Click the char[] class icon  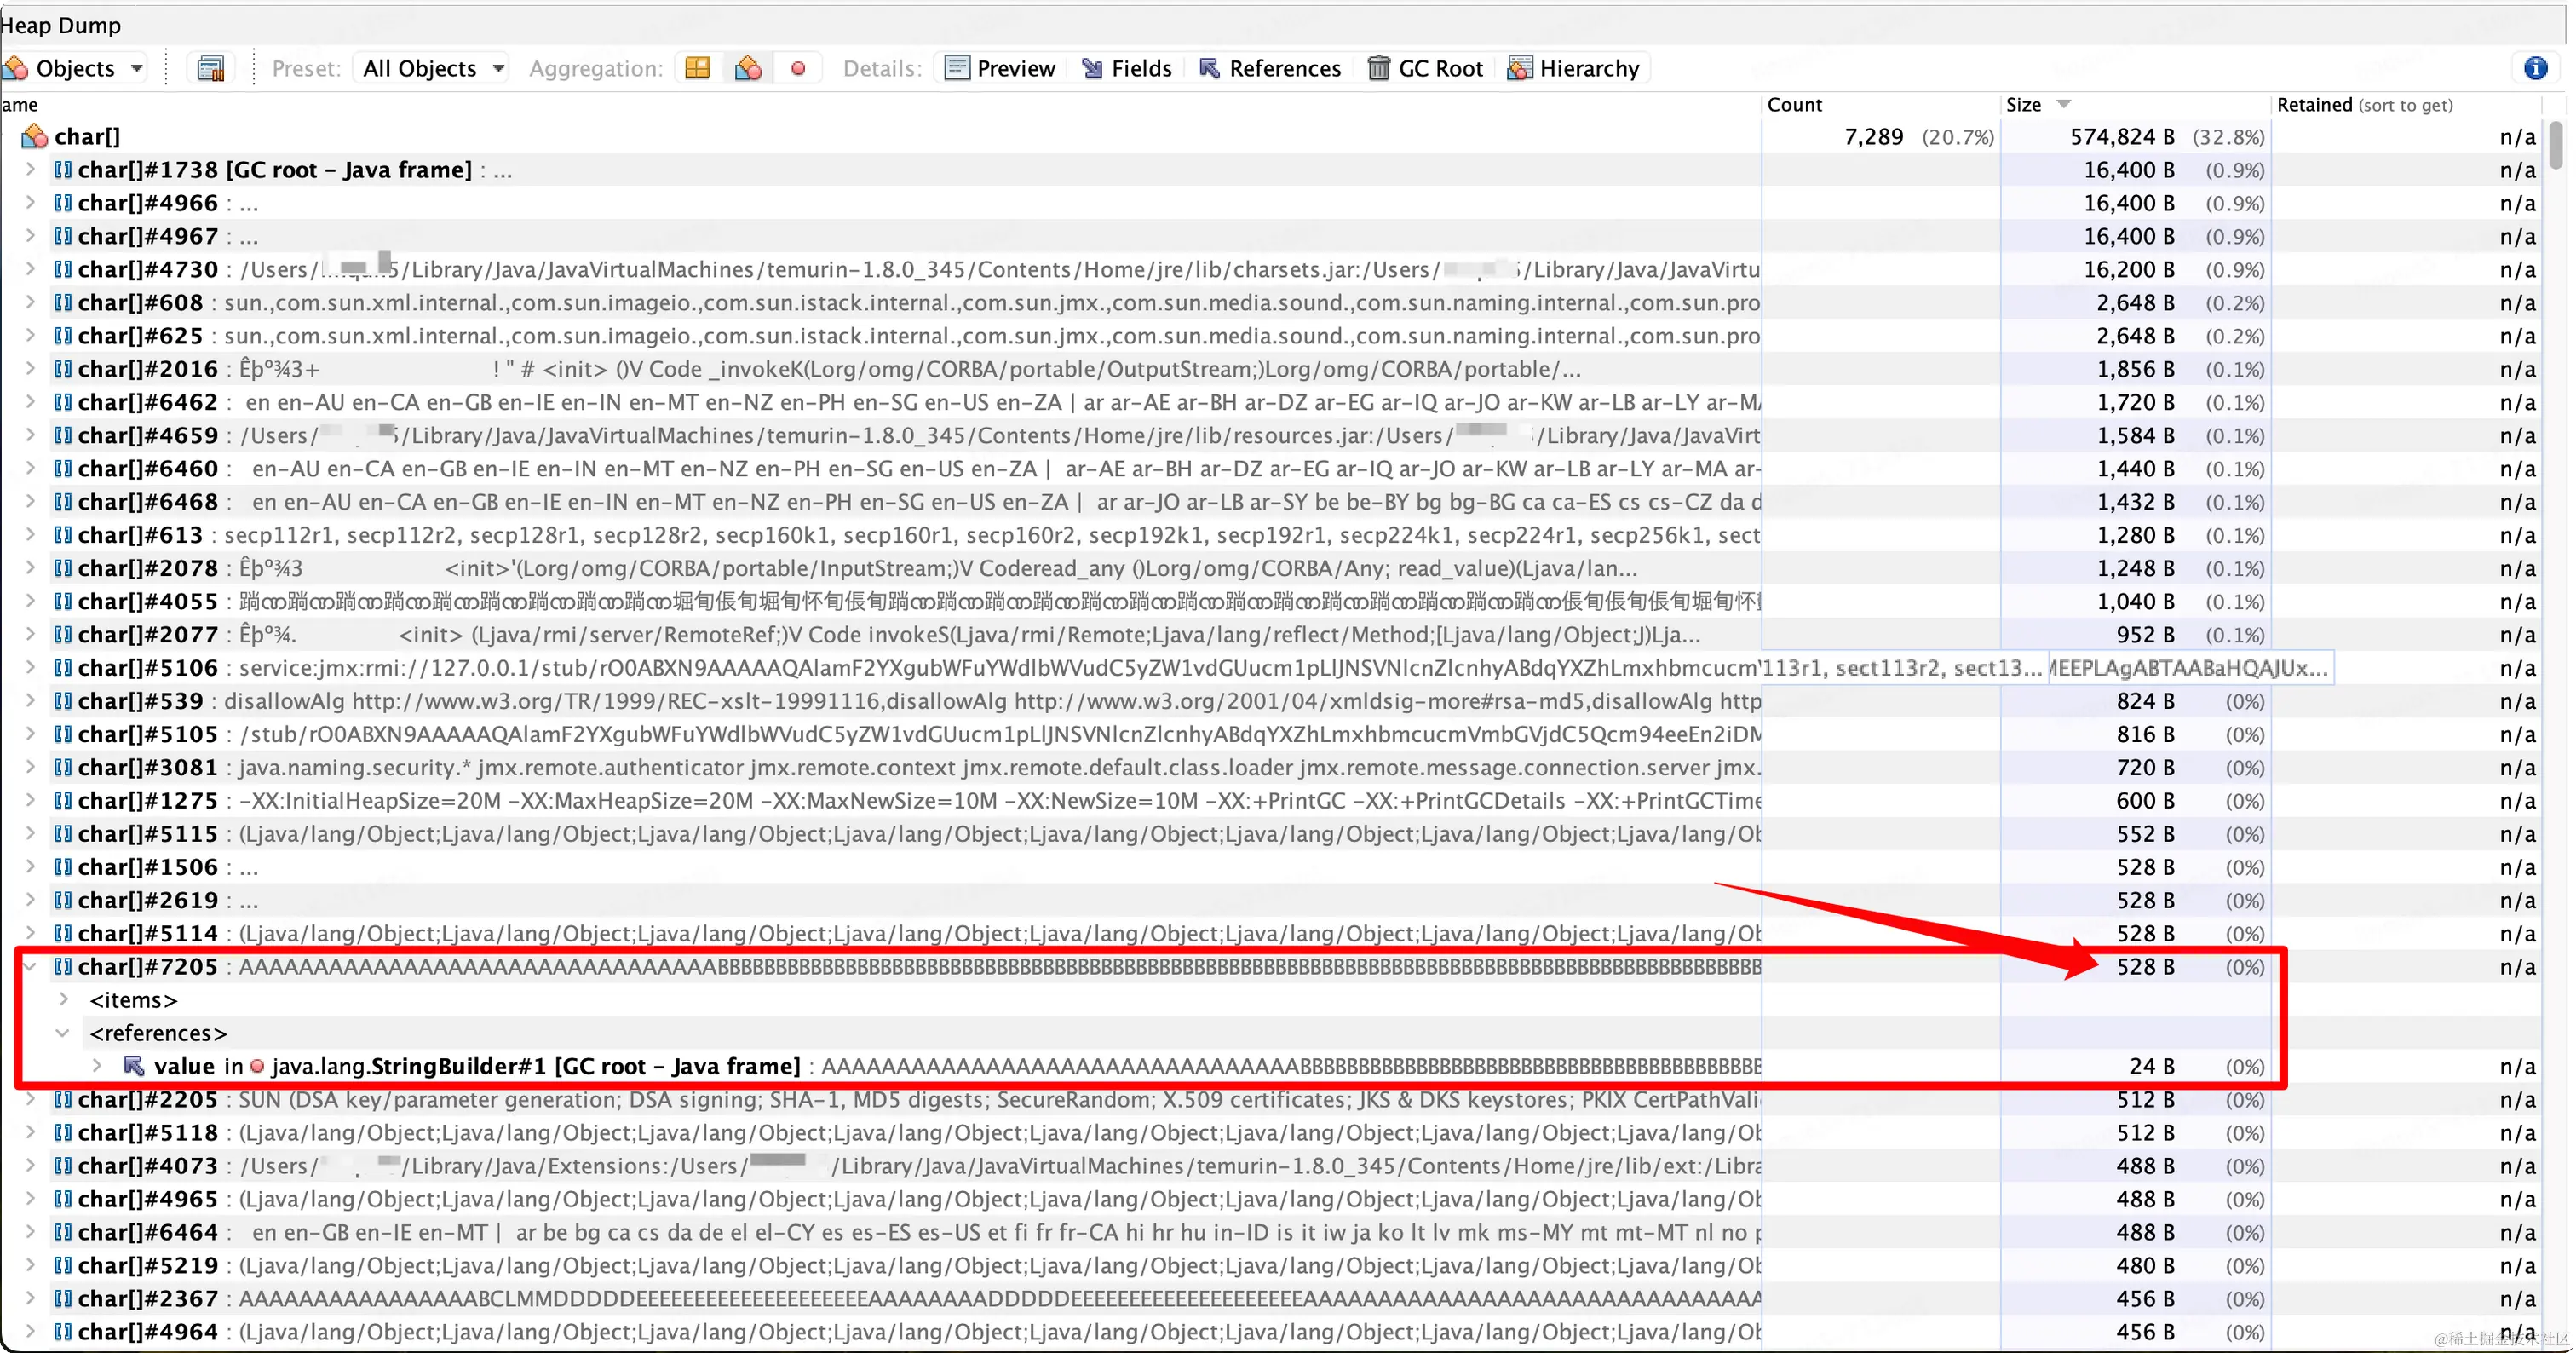(35, 136)
